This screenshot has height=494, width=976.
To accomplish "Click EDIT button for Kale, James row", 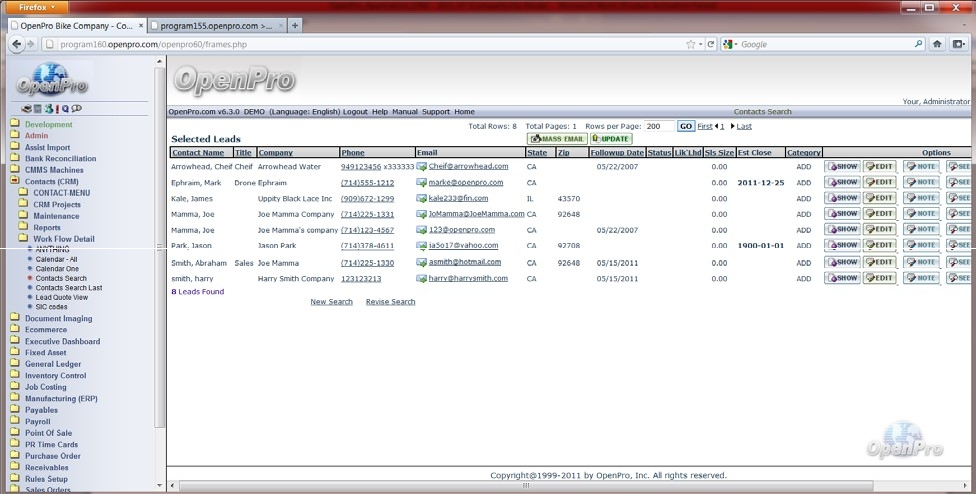I will (x=880, y=198).
